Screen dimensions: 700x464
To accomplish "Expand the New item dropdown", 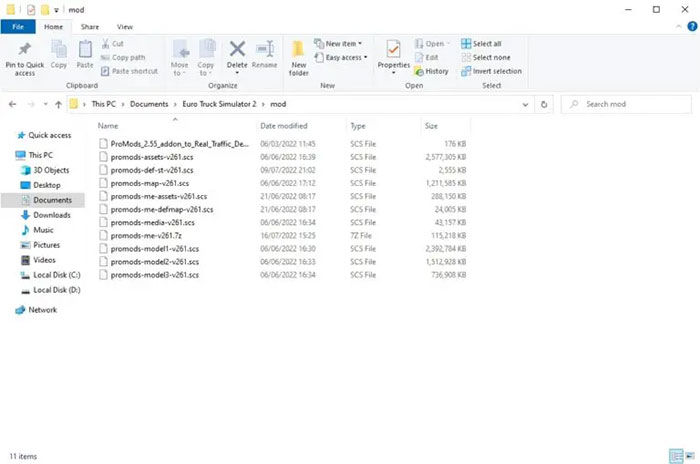I will [340, 44].
